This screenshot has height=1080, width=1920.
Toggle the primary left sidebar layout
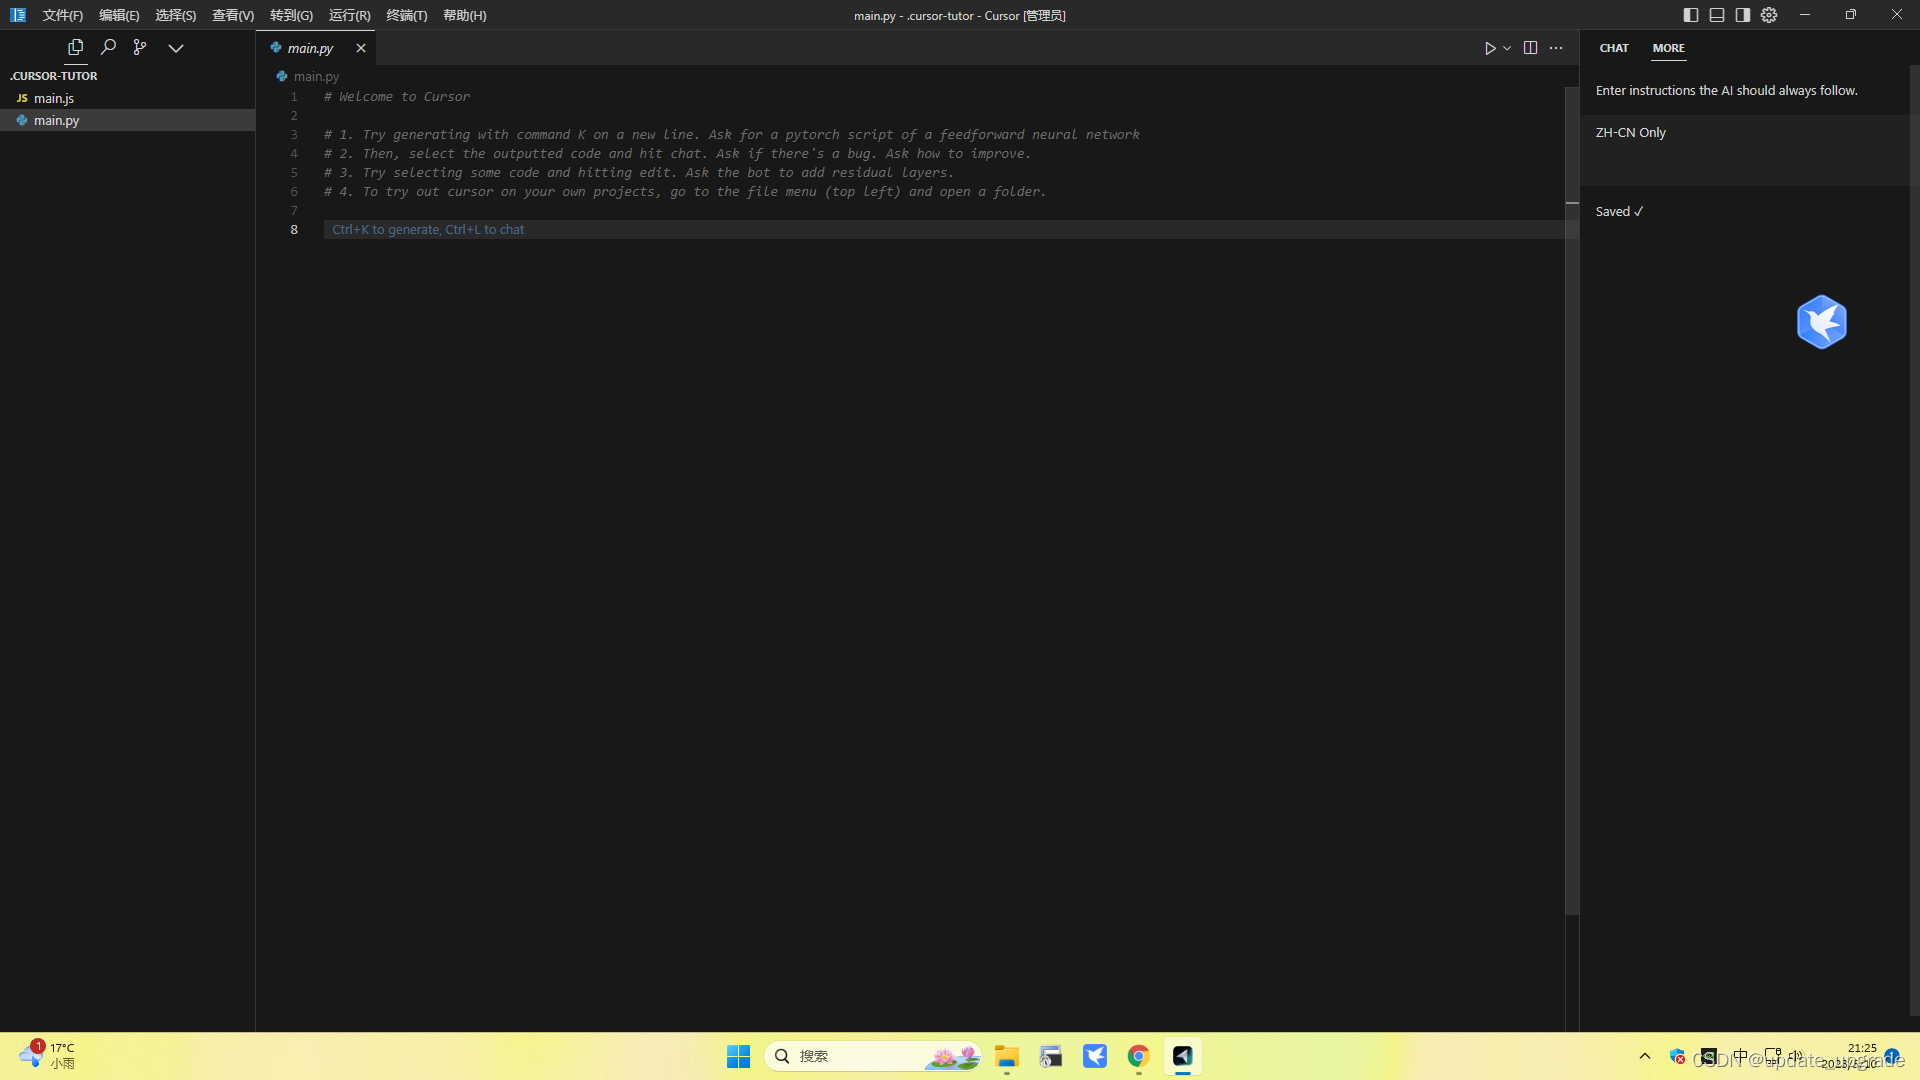pos(1690,15)
